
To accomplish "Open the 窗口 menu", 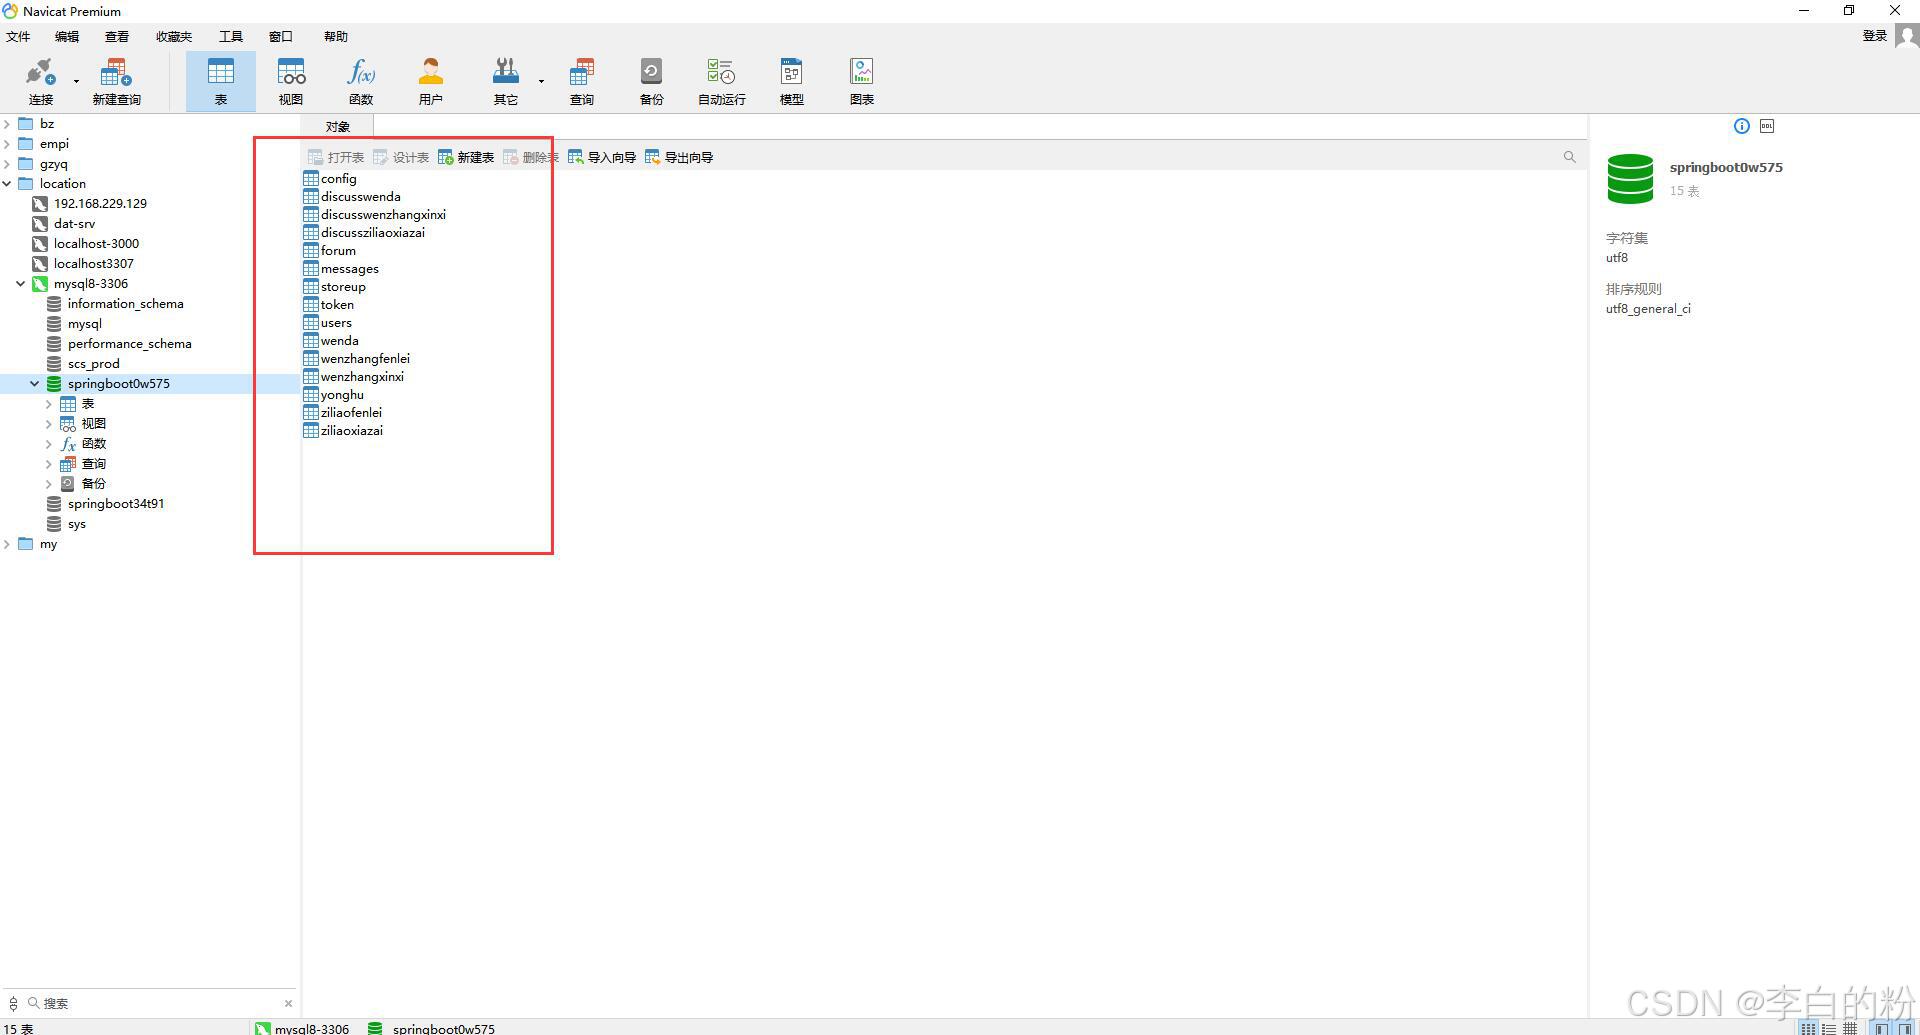I will (281, 37).
